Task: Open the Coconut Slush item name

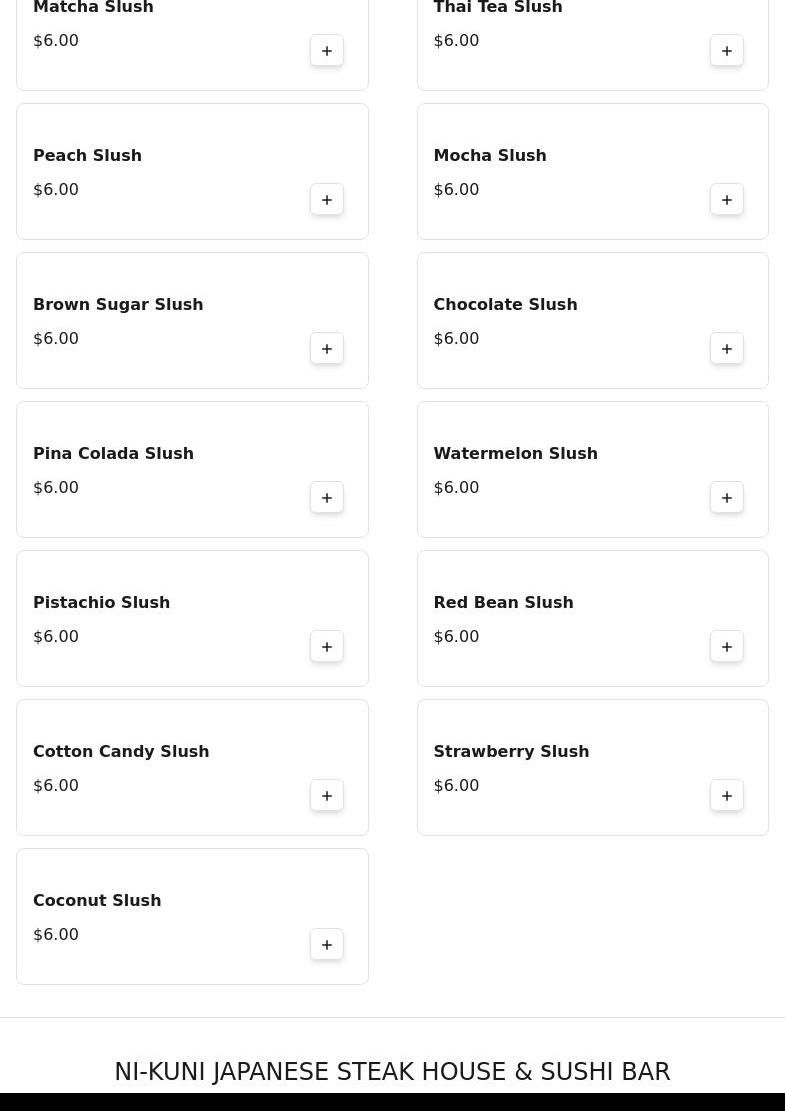Action: [x=97, y=900]
